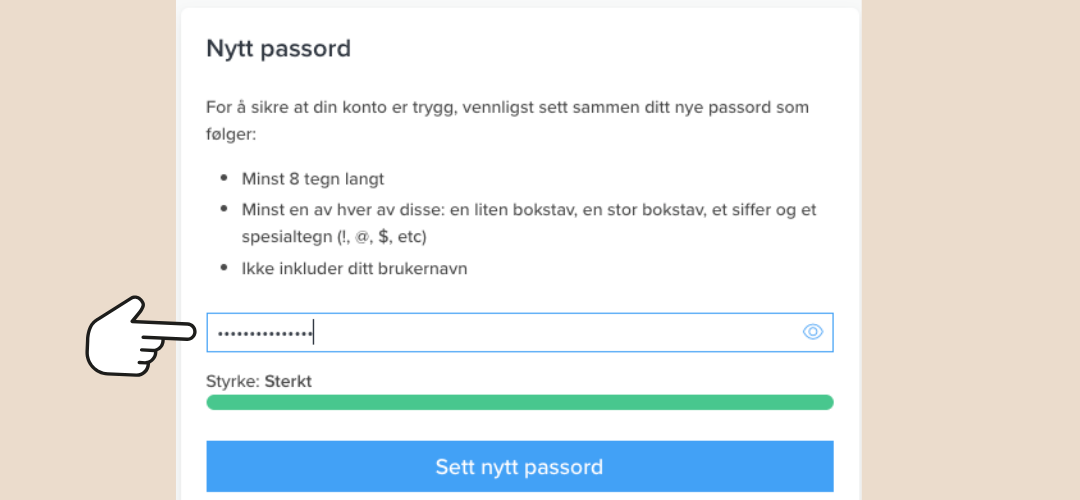Image resolution: width=1080 pixels, height=500 pixels.
Task: Click the "For å sikre at din konto" sentence
Action: [x=508, y=107]
